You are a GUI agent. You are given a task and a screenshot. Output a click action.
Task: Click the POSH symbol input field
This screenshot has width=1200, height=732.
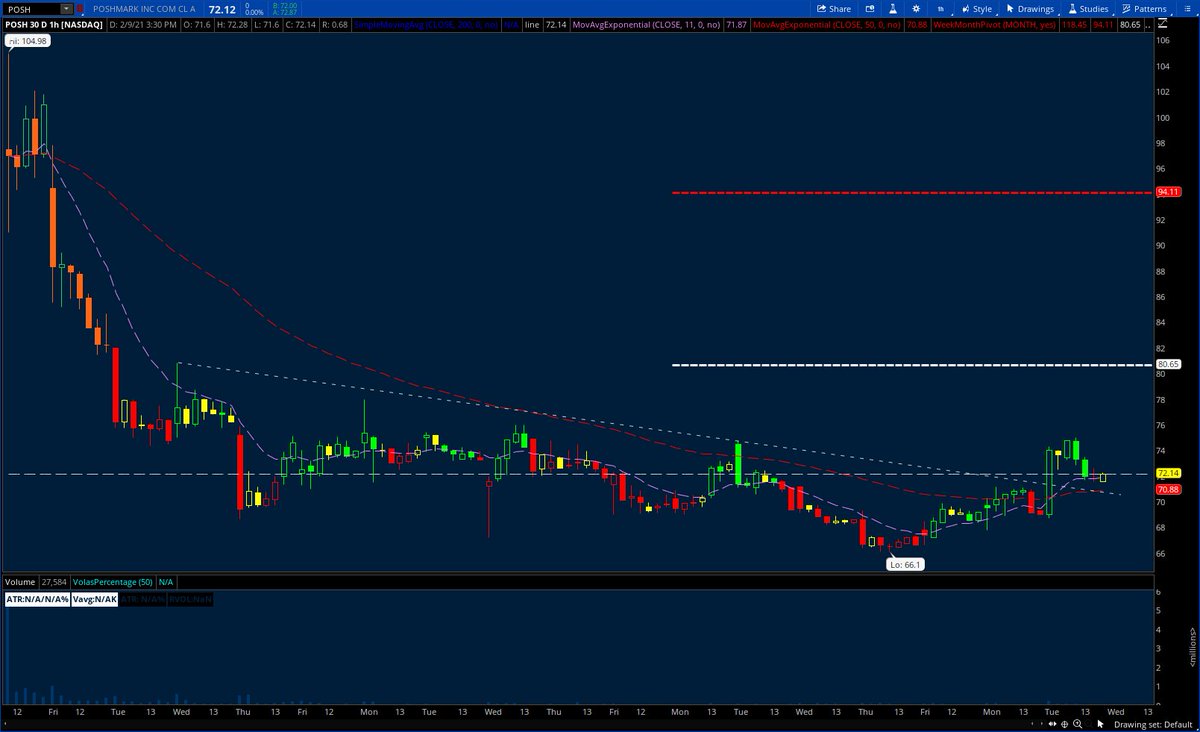32,9
